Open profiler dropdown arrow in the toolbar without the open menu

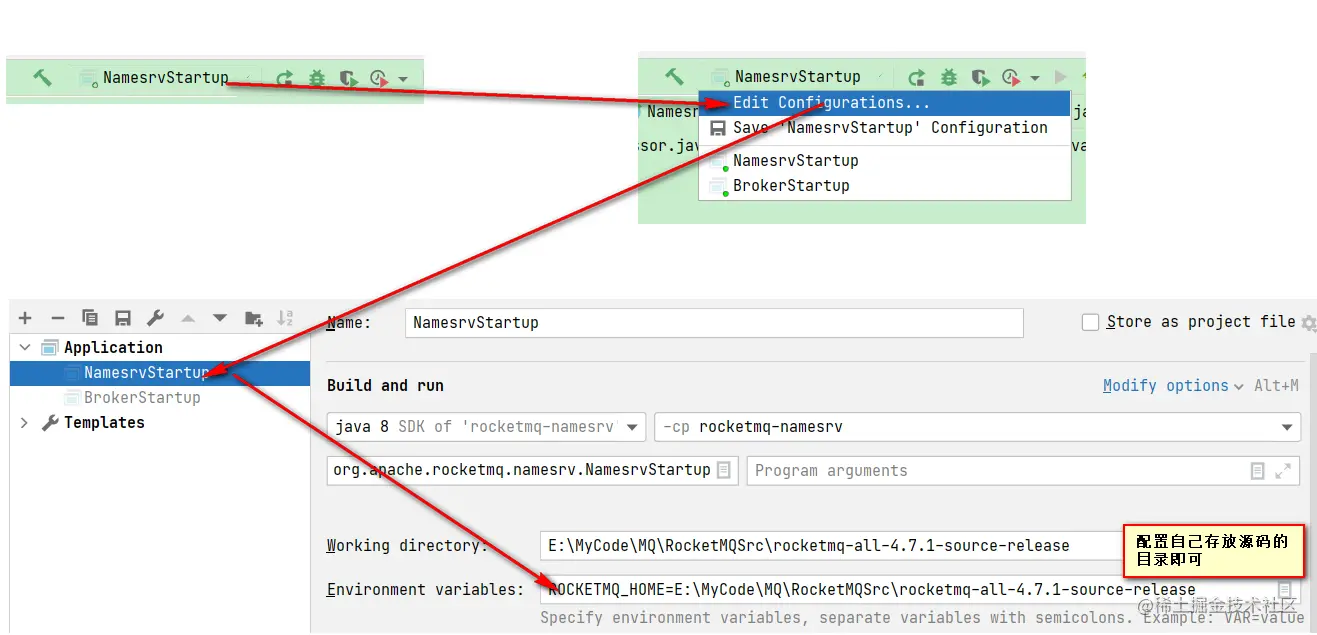[402, 79]
